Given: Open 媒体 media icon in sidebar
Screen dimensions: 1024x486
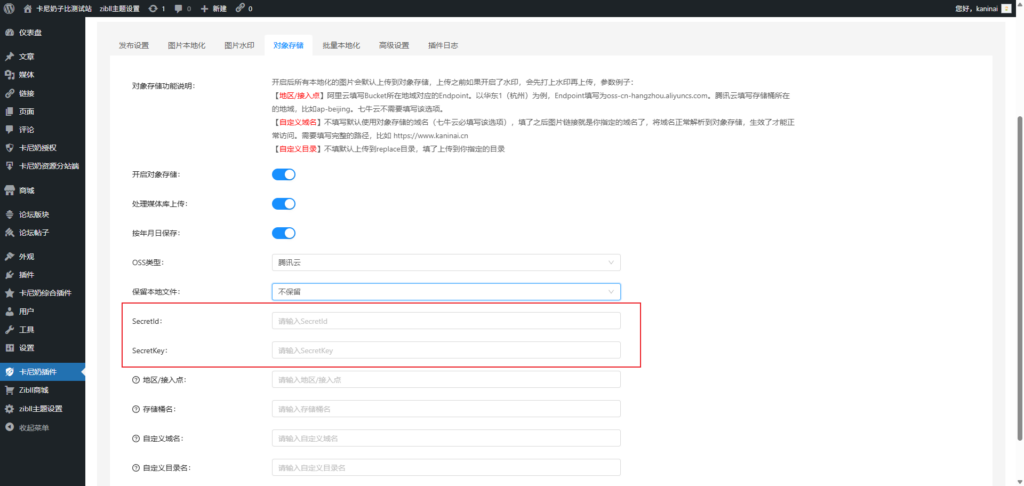Looking at the screenshot, I should 9,75.
